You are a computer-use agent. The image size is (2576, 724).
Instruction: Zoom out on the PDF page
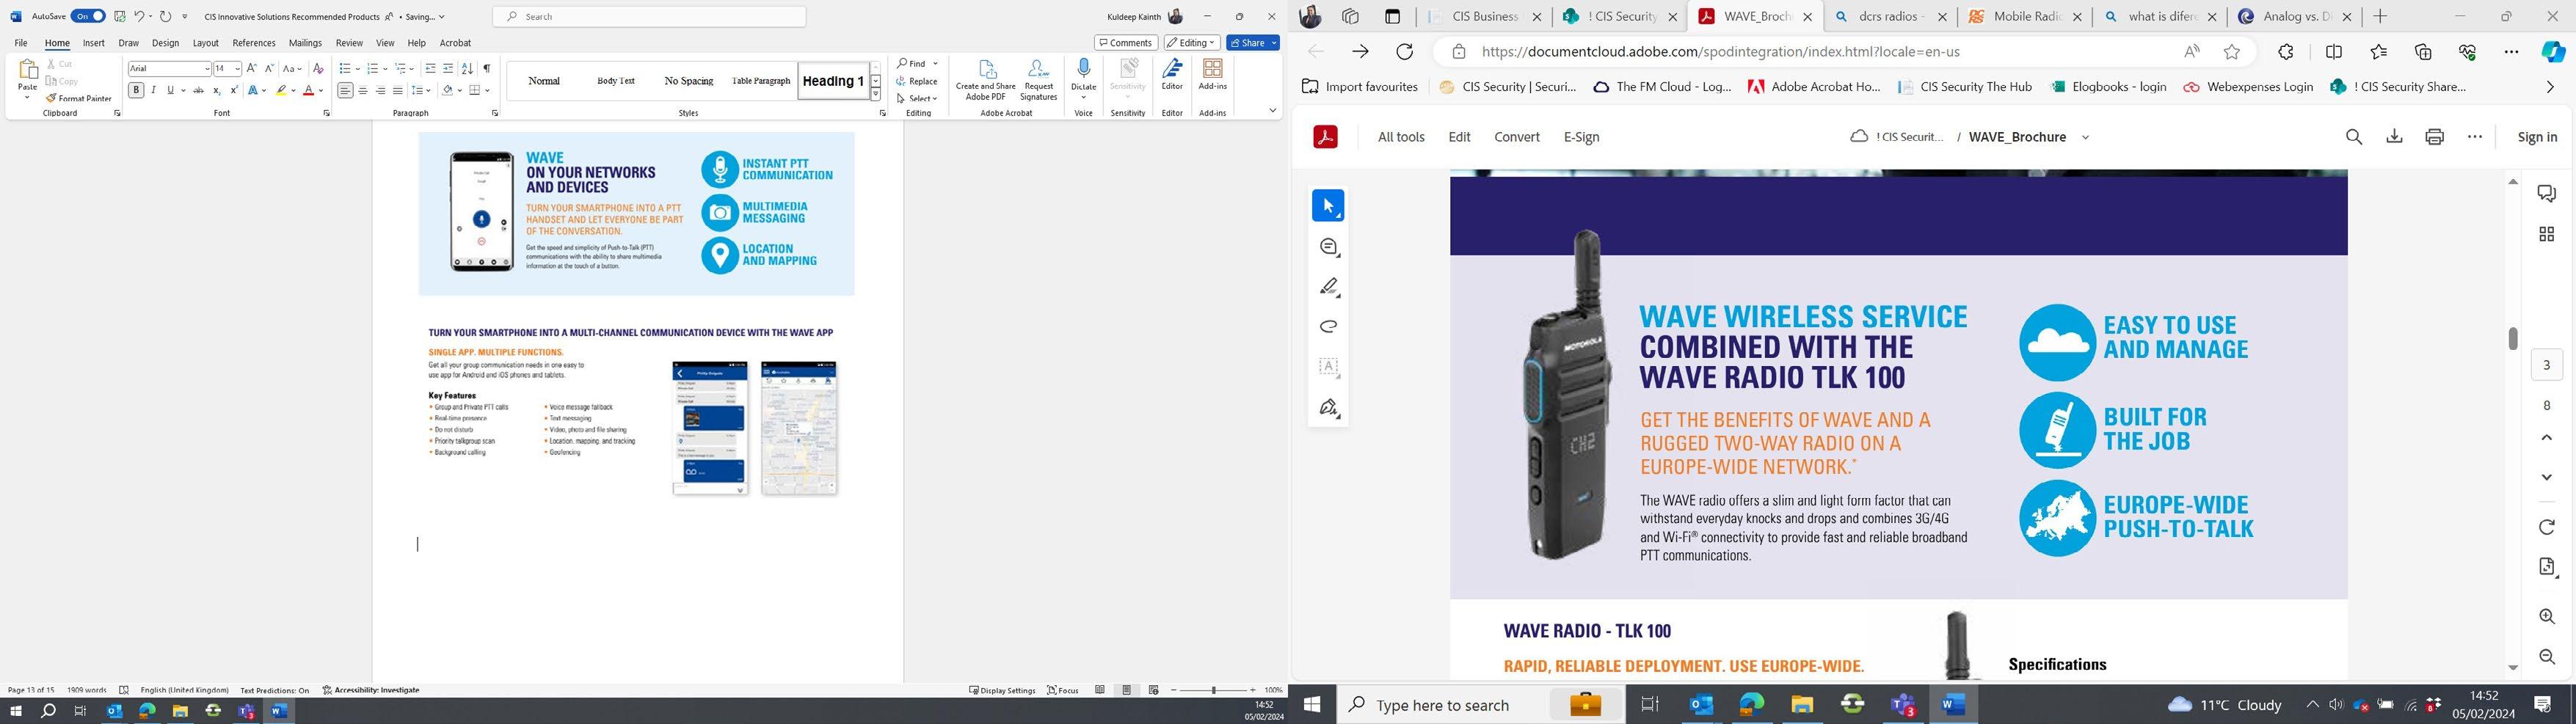point(2547,657)
